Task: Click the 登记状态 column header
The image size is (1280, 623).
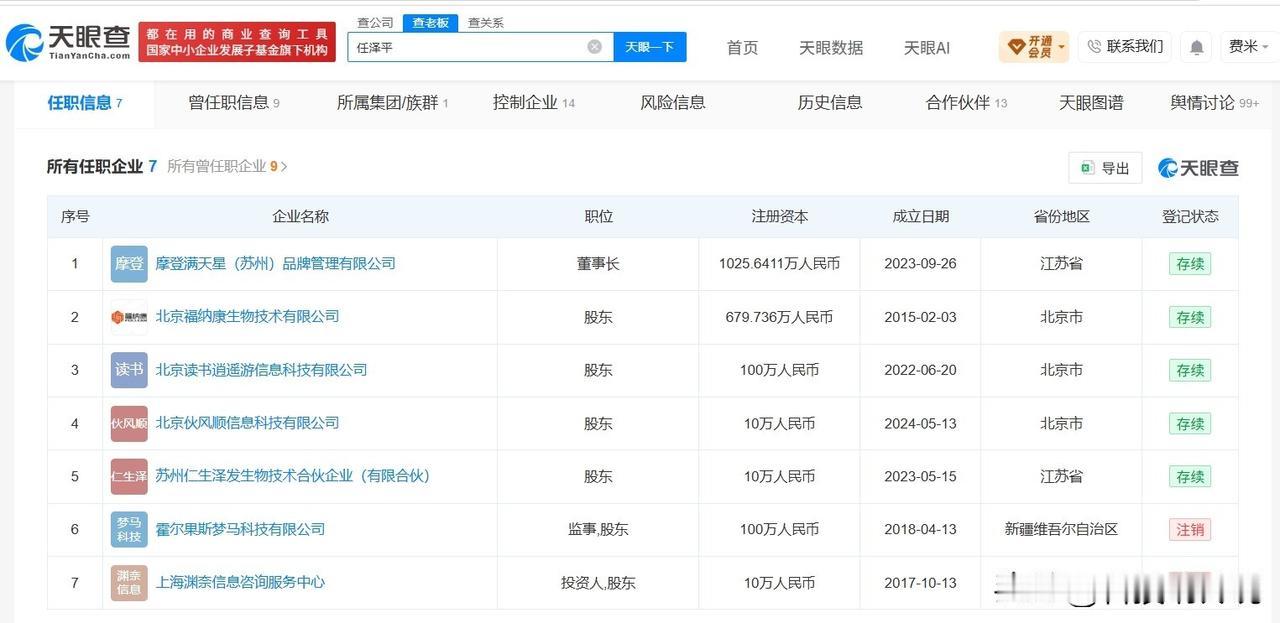Action: [x=1190, y=216]
